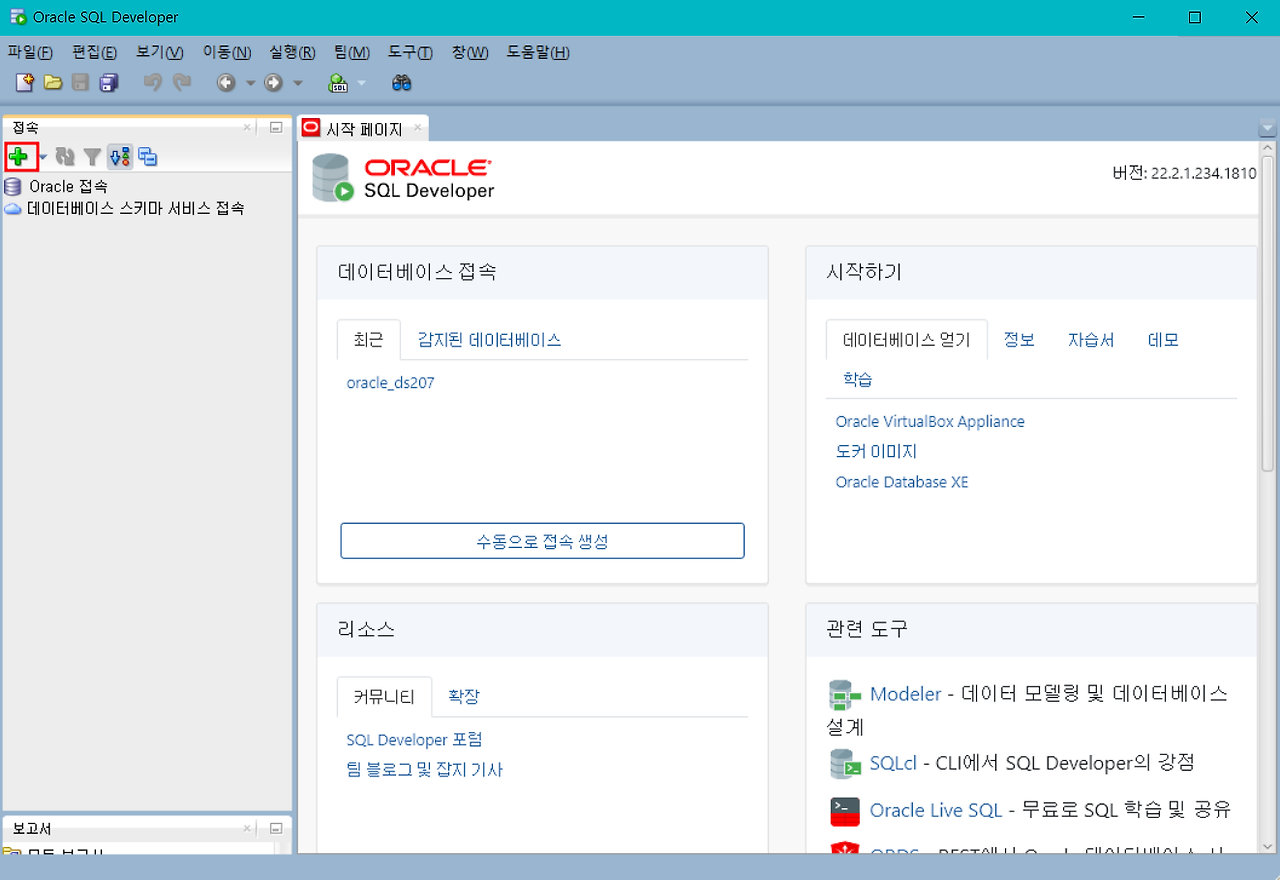This screenshot has width=1280, height=880.
Task: Apply a filter in the connections panel
Action: [x=92, y=157]
